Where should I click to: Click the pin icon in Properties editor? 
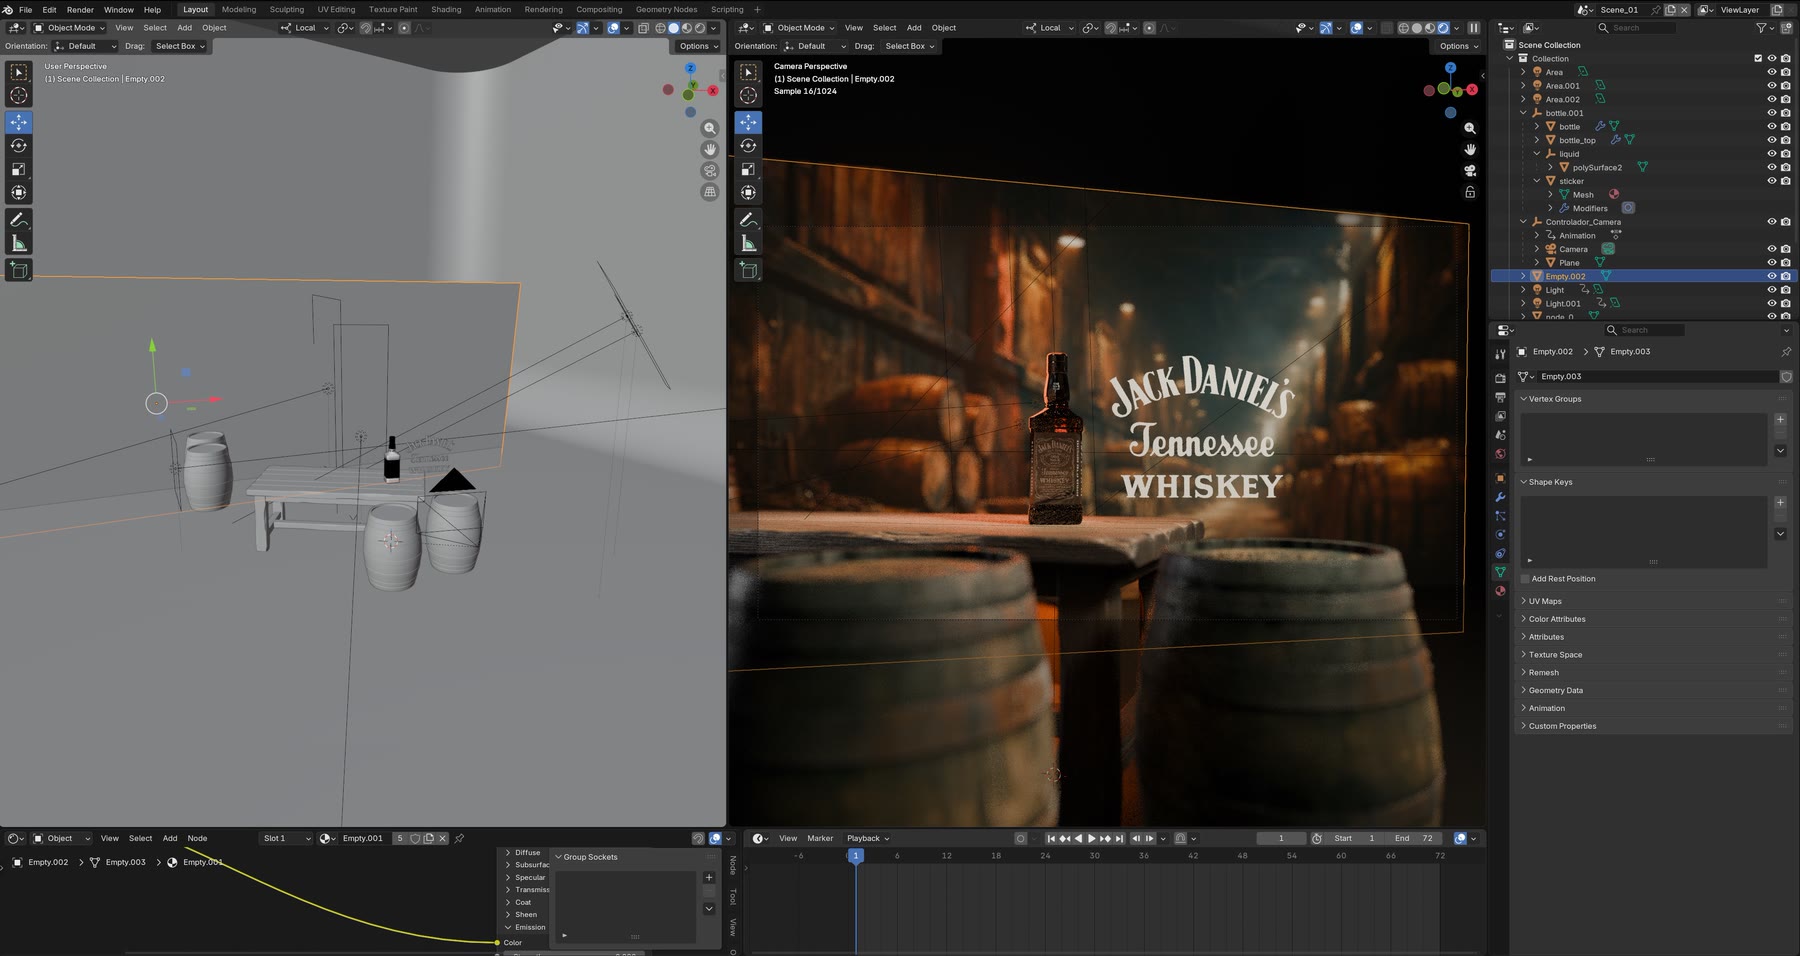point(1786,352)
